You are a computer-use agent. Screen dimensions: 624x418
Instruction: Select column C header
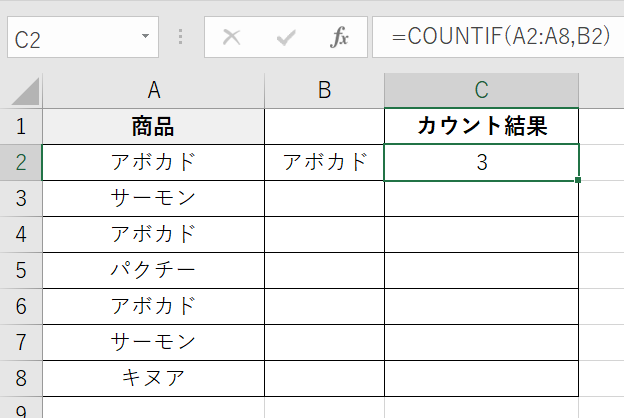[x=481, y=91]
